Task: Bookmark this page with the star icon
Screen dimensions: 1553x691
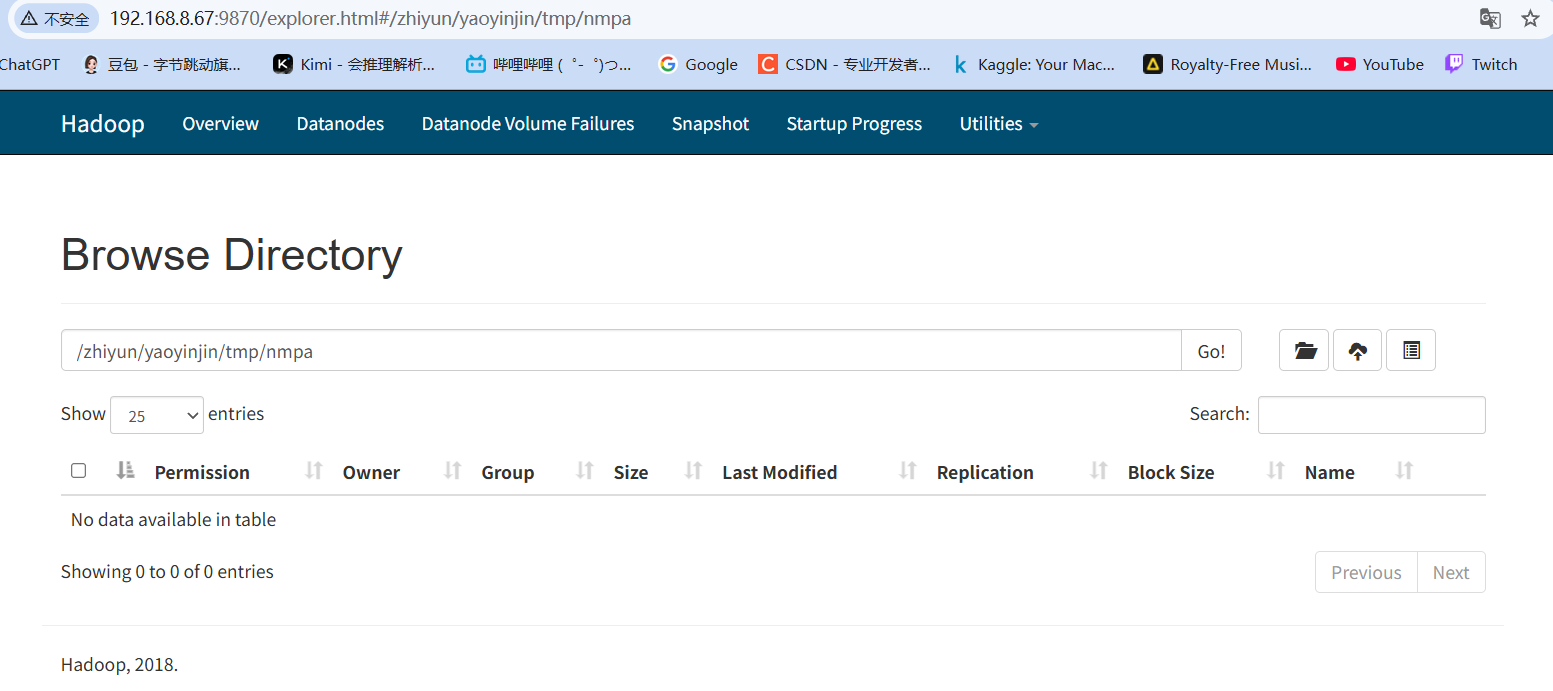Action: pos(1530,19)
